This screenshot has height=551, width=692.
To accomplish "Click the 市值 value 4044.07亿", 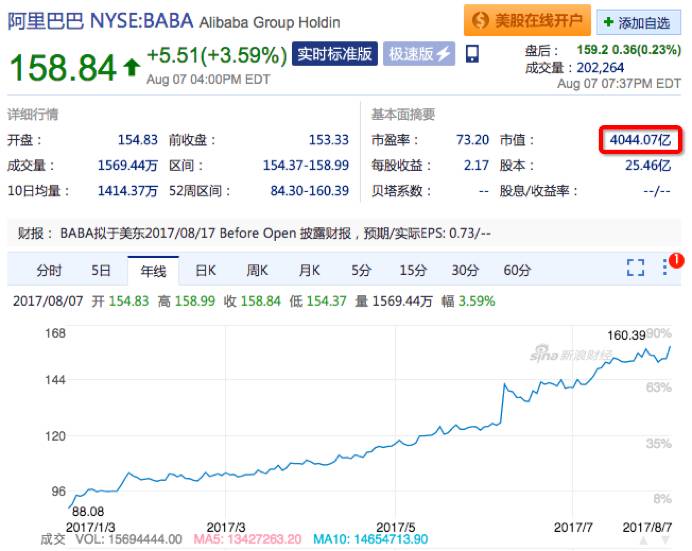I will 640,140.
